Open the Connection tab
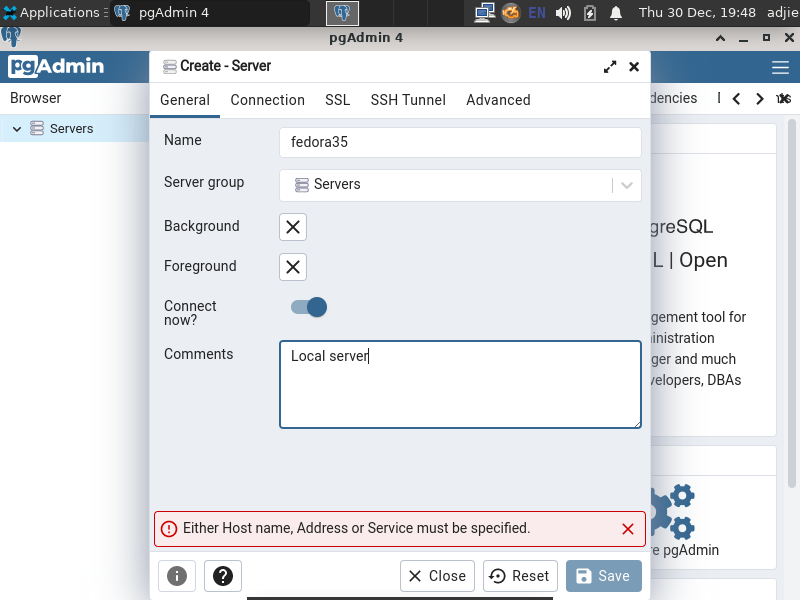This screenshot has height=600, width=800. coord(267,100)
